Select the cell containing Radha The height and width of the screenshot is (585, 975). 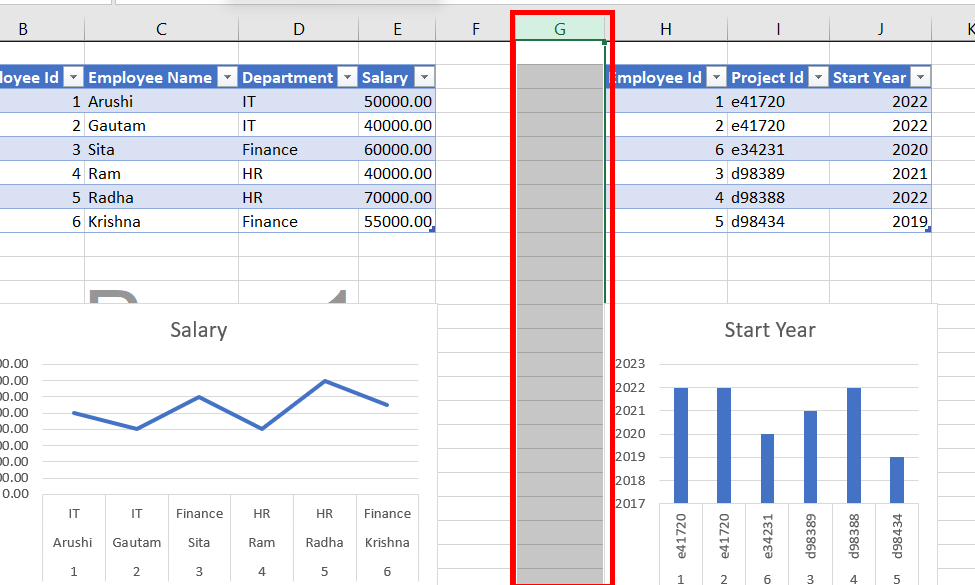161,198
